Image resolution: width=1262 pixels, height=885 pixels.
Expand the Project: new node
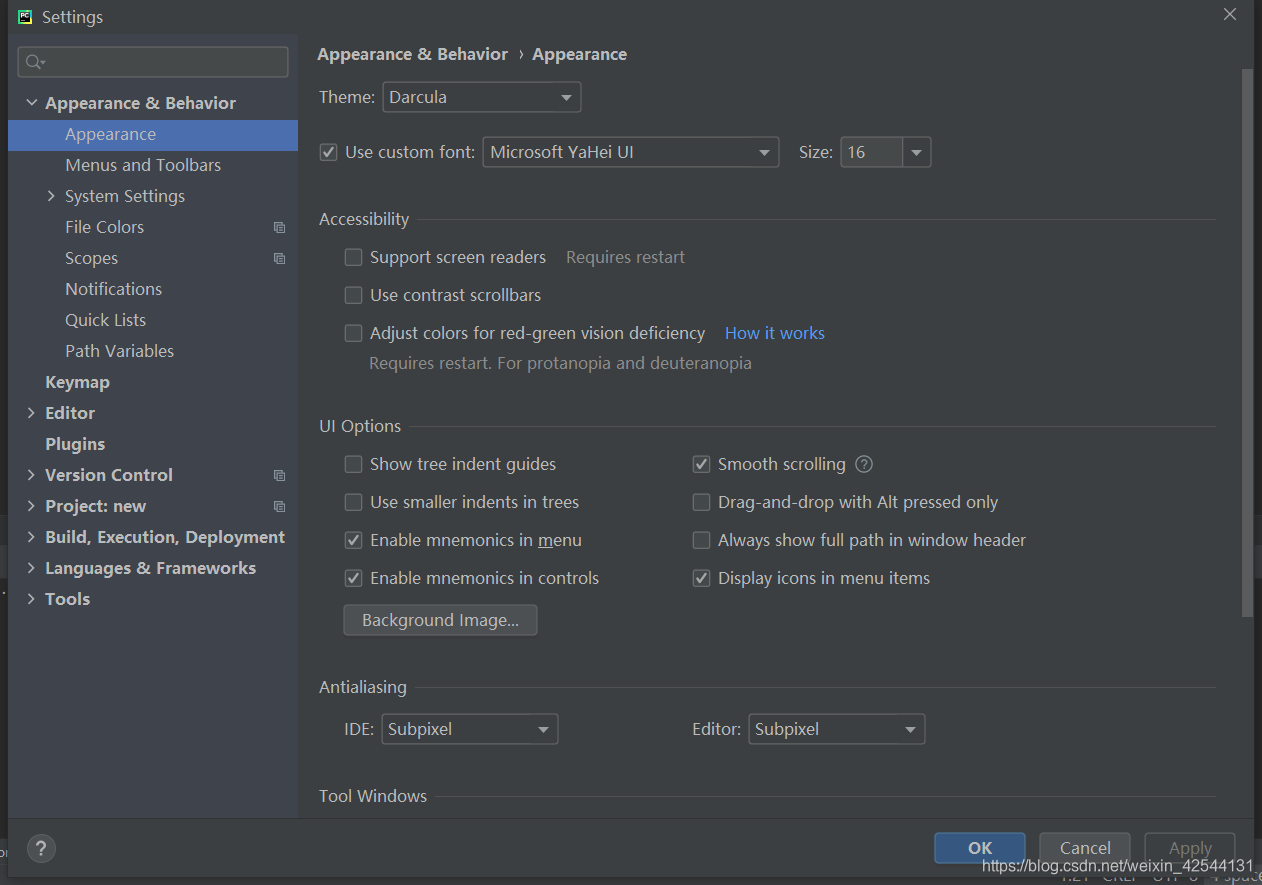(32, 506)
